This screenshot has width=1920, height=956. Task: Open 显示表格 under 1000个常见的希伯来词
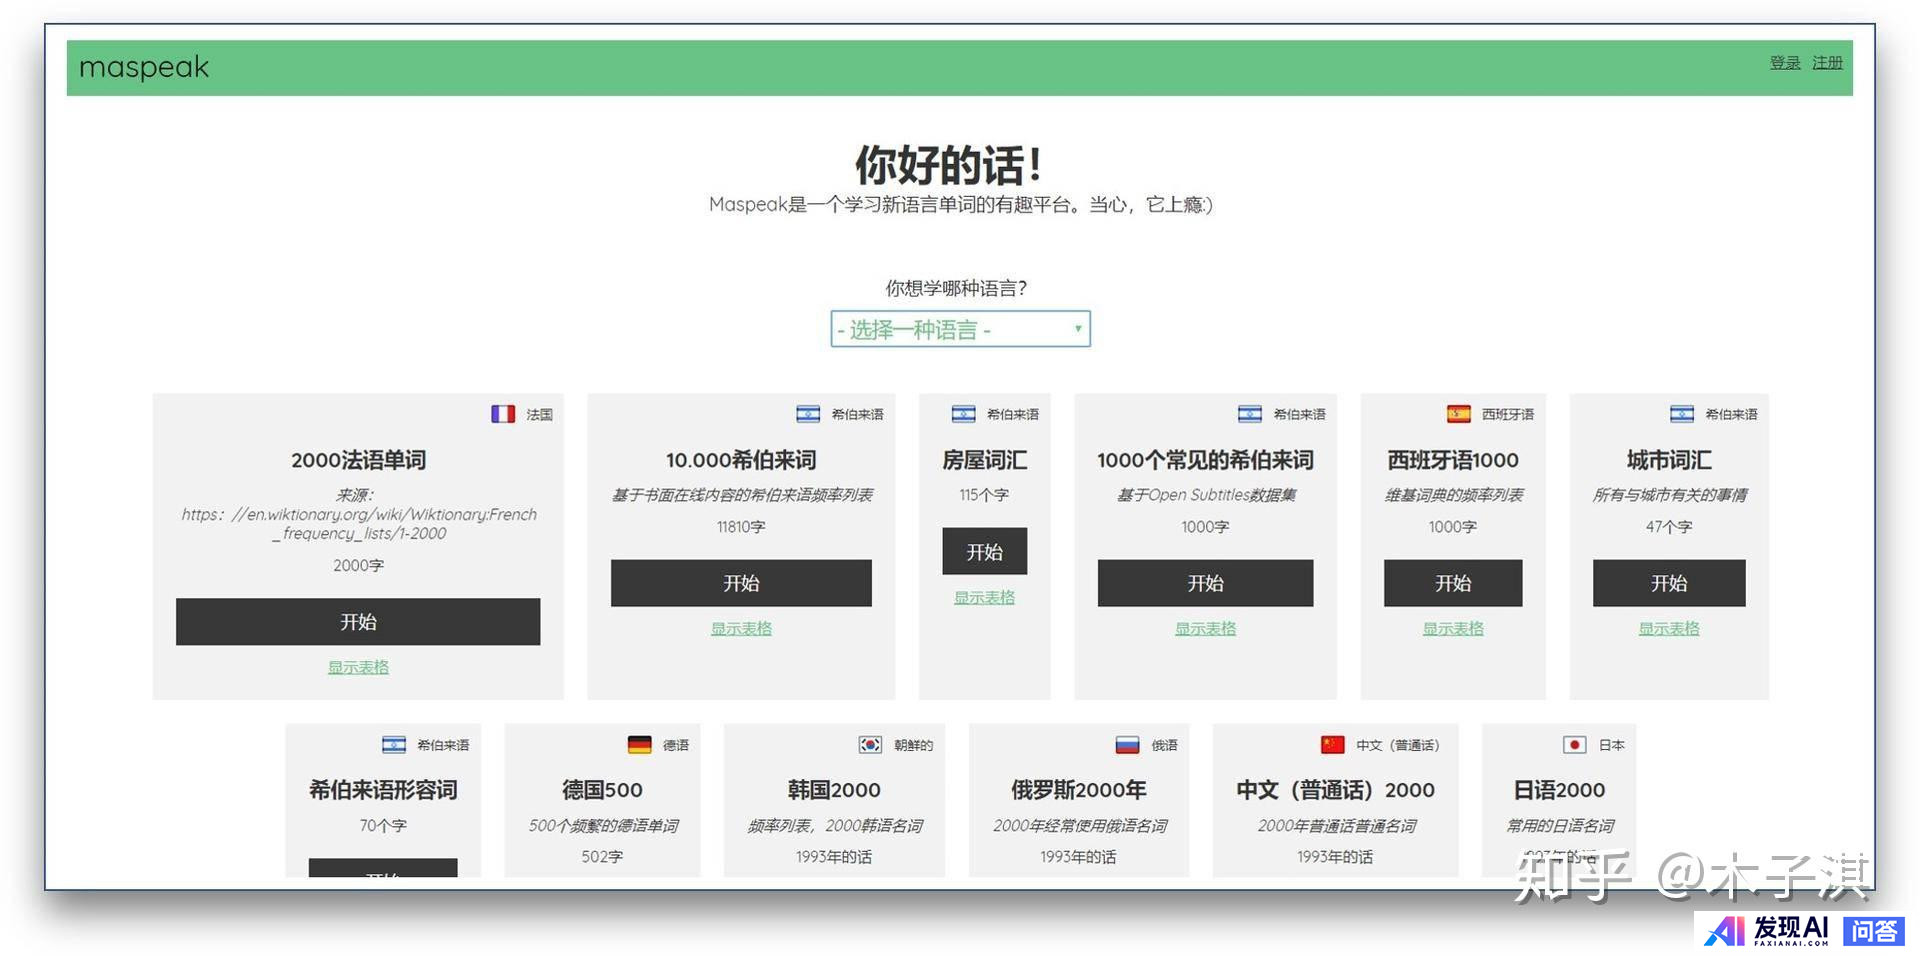[1205, 629]
